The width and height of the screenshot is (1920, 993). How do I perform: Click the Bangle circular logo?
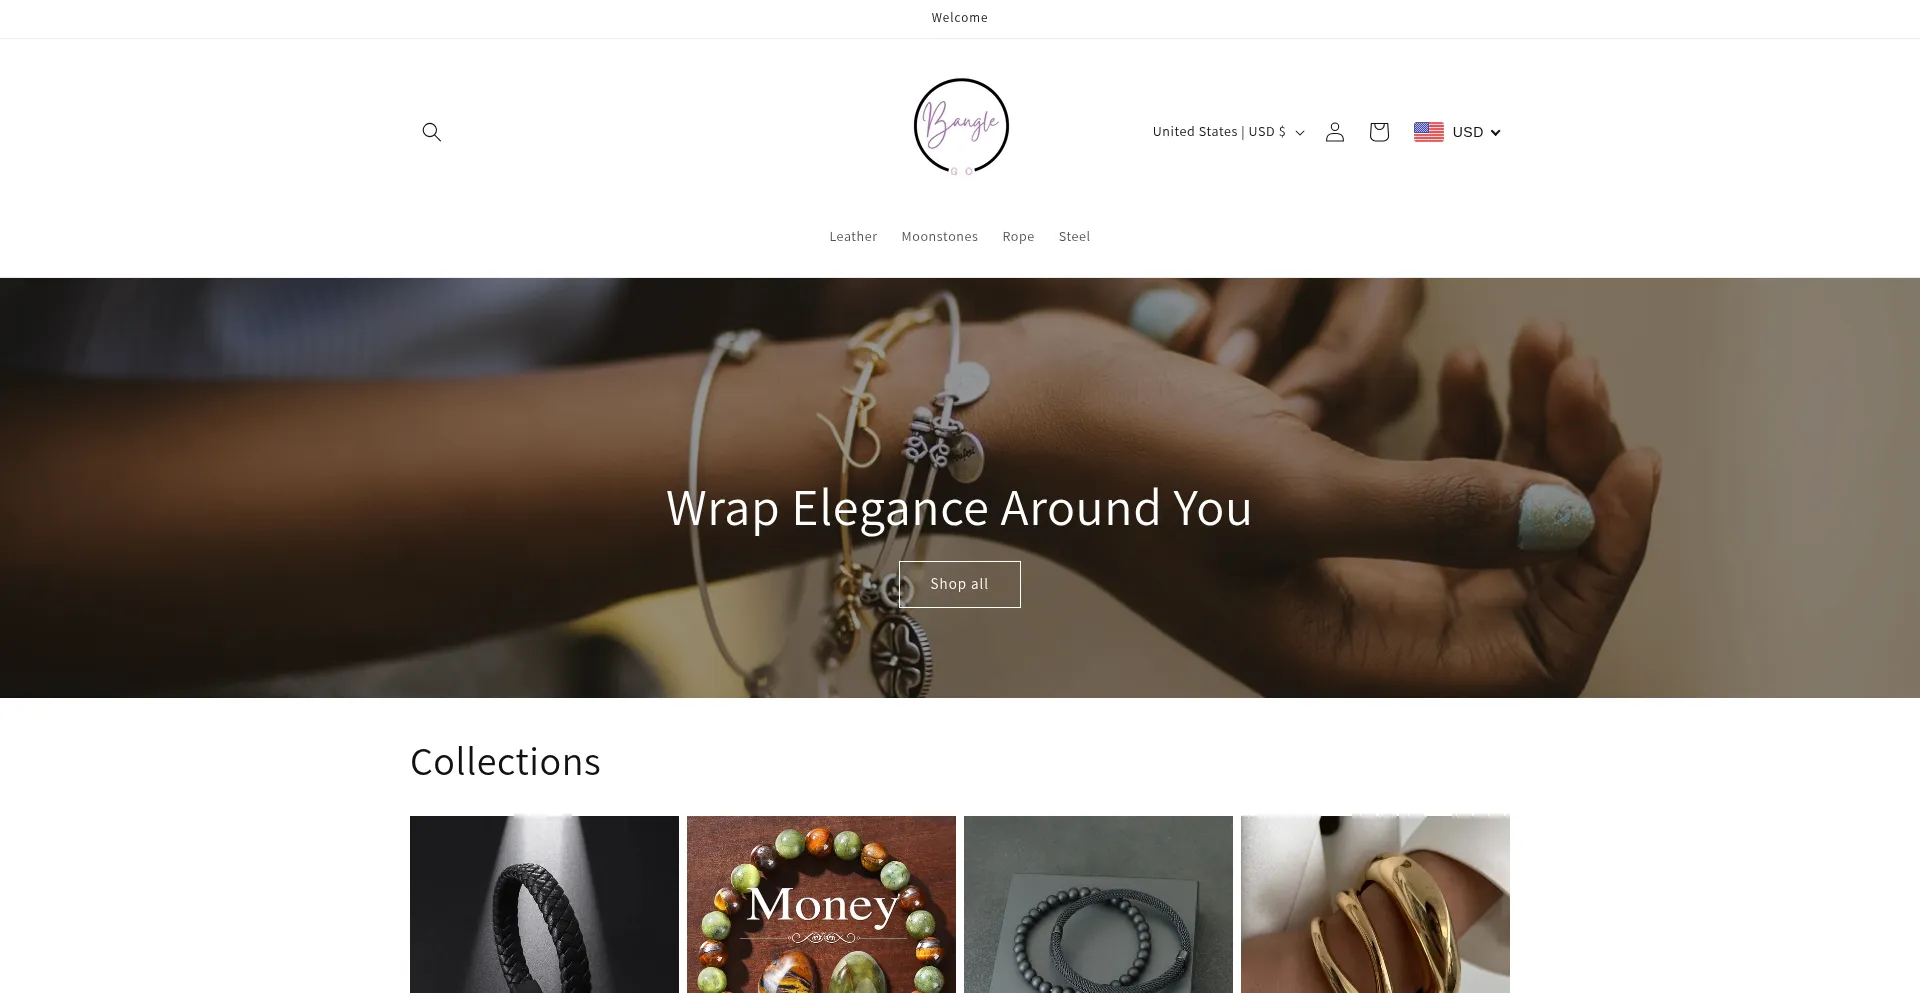(x=961, y=127)
